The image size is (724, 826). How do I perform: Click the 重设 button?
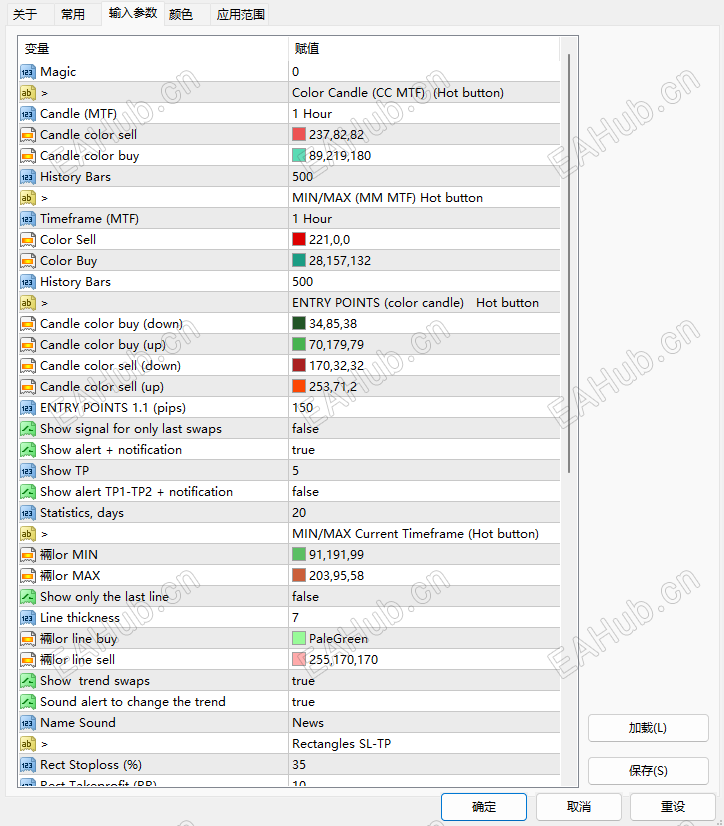click(673, 807)
